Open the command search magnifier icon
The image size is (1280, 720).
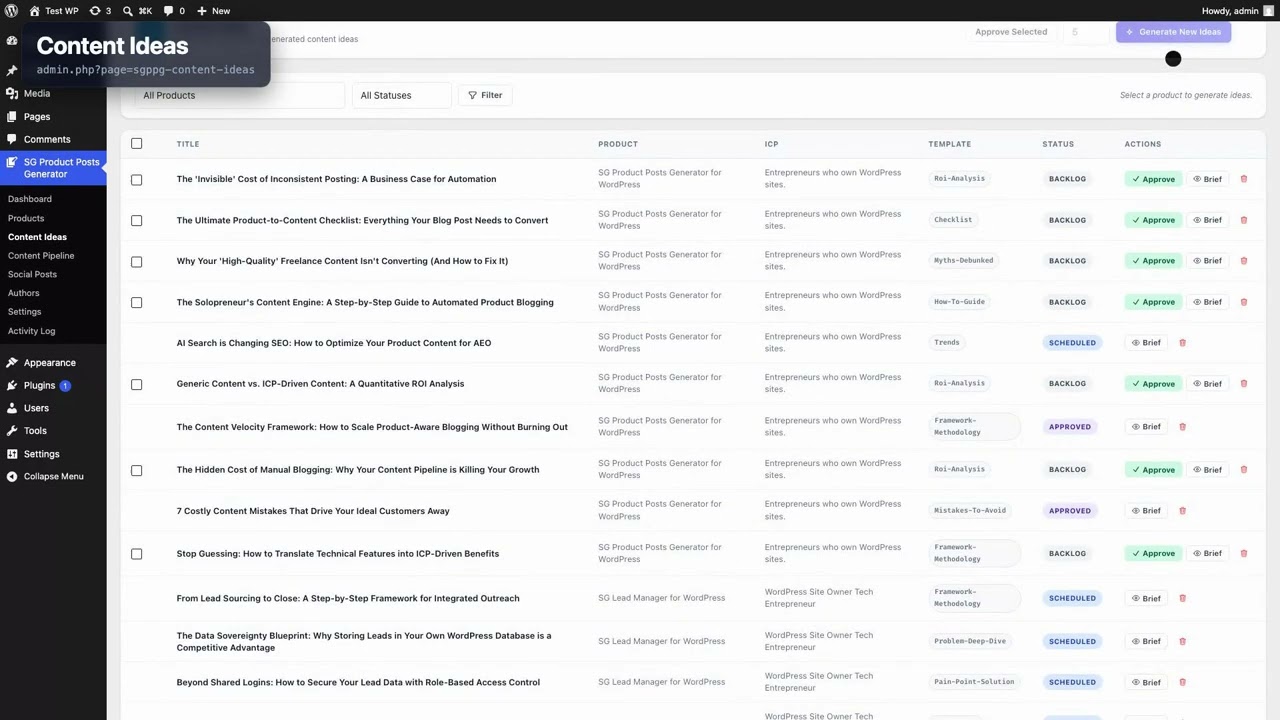coord(128,11)
